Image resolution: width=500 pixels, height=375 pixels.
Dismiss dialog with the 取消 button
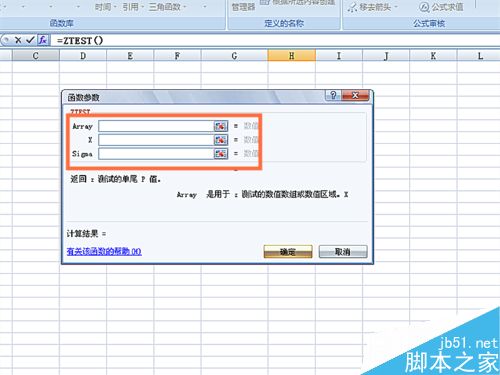click(x=343, y=252)
